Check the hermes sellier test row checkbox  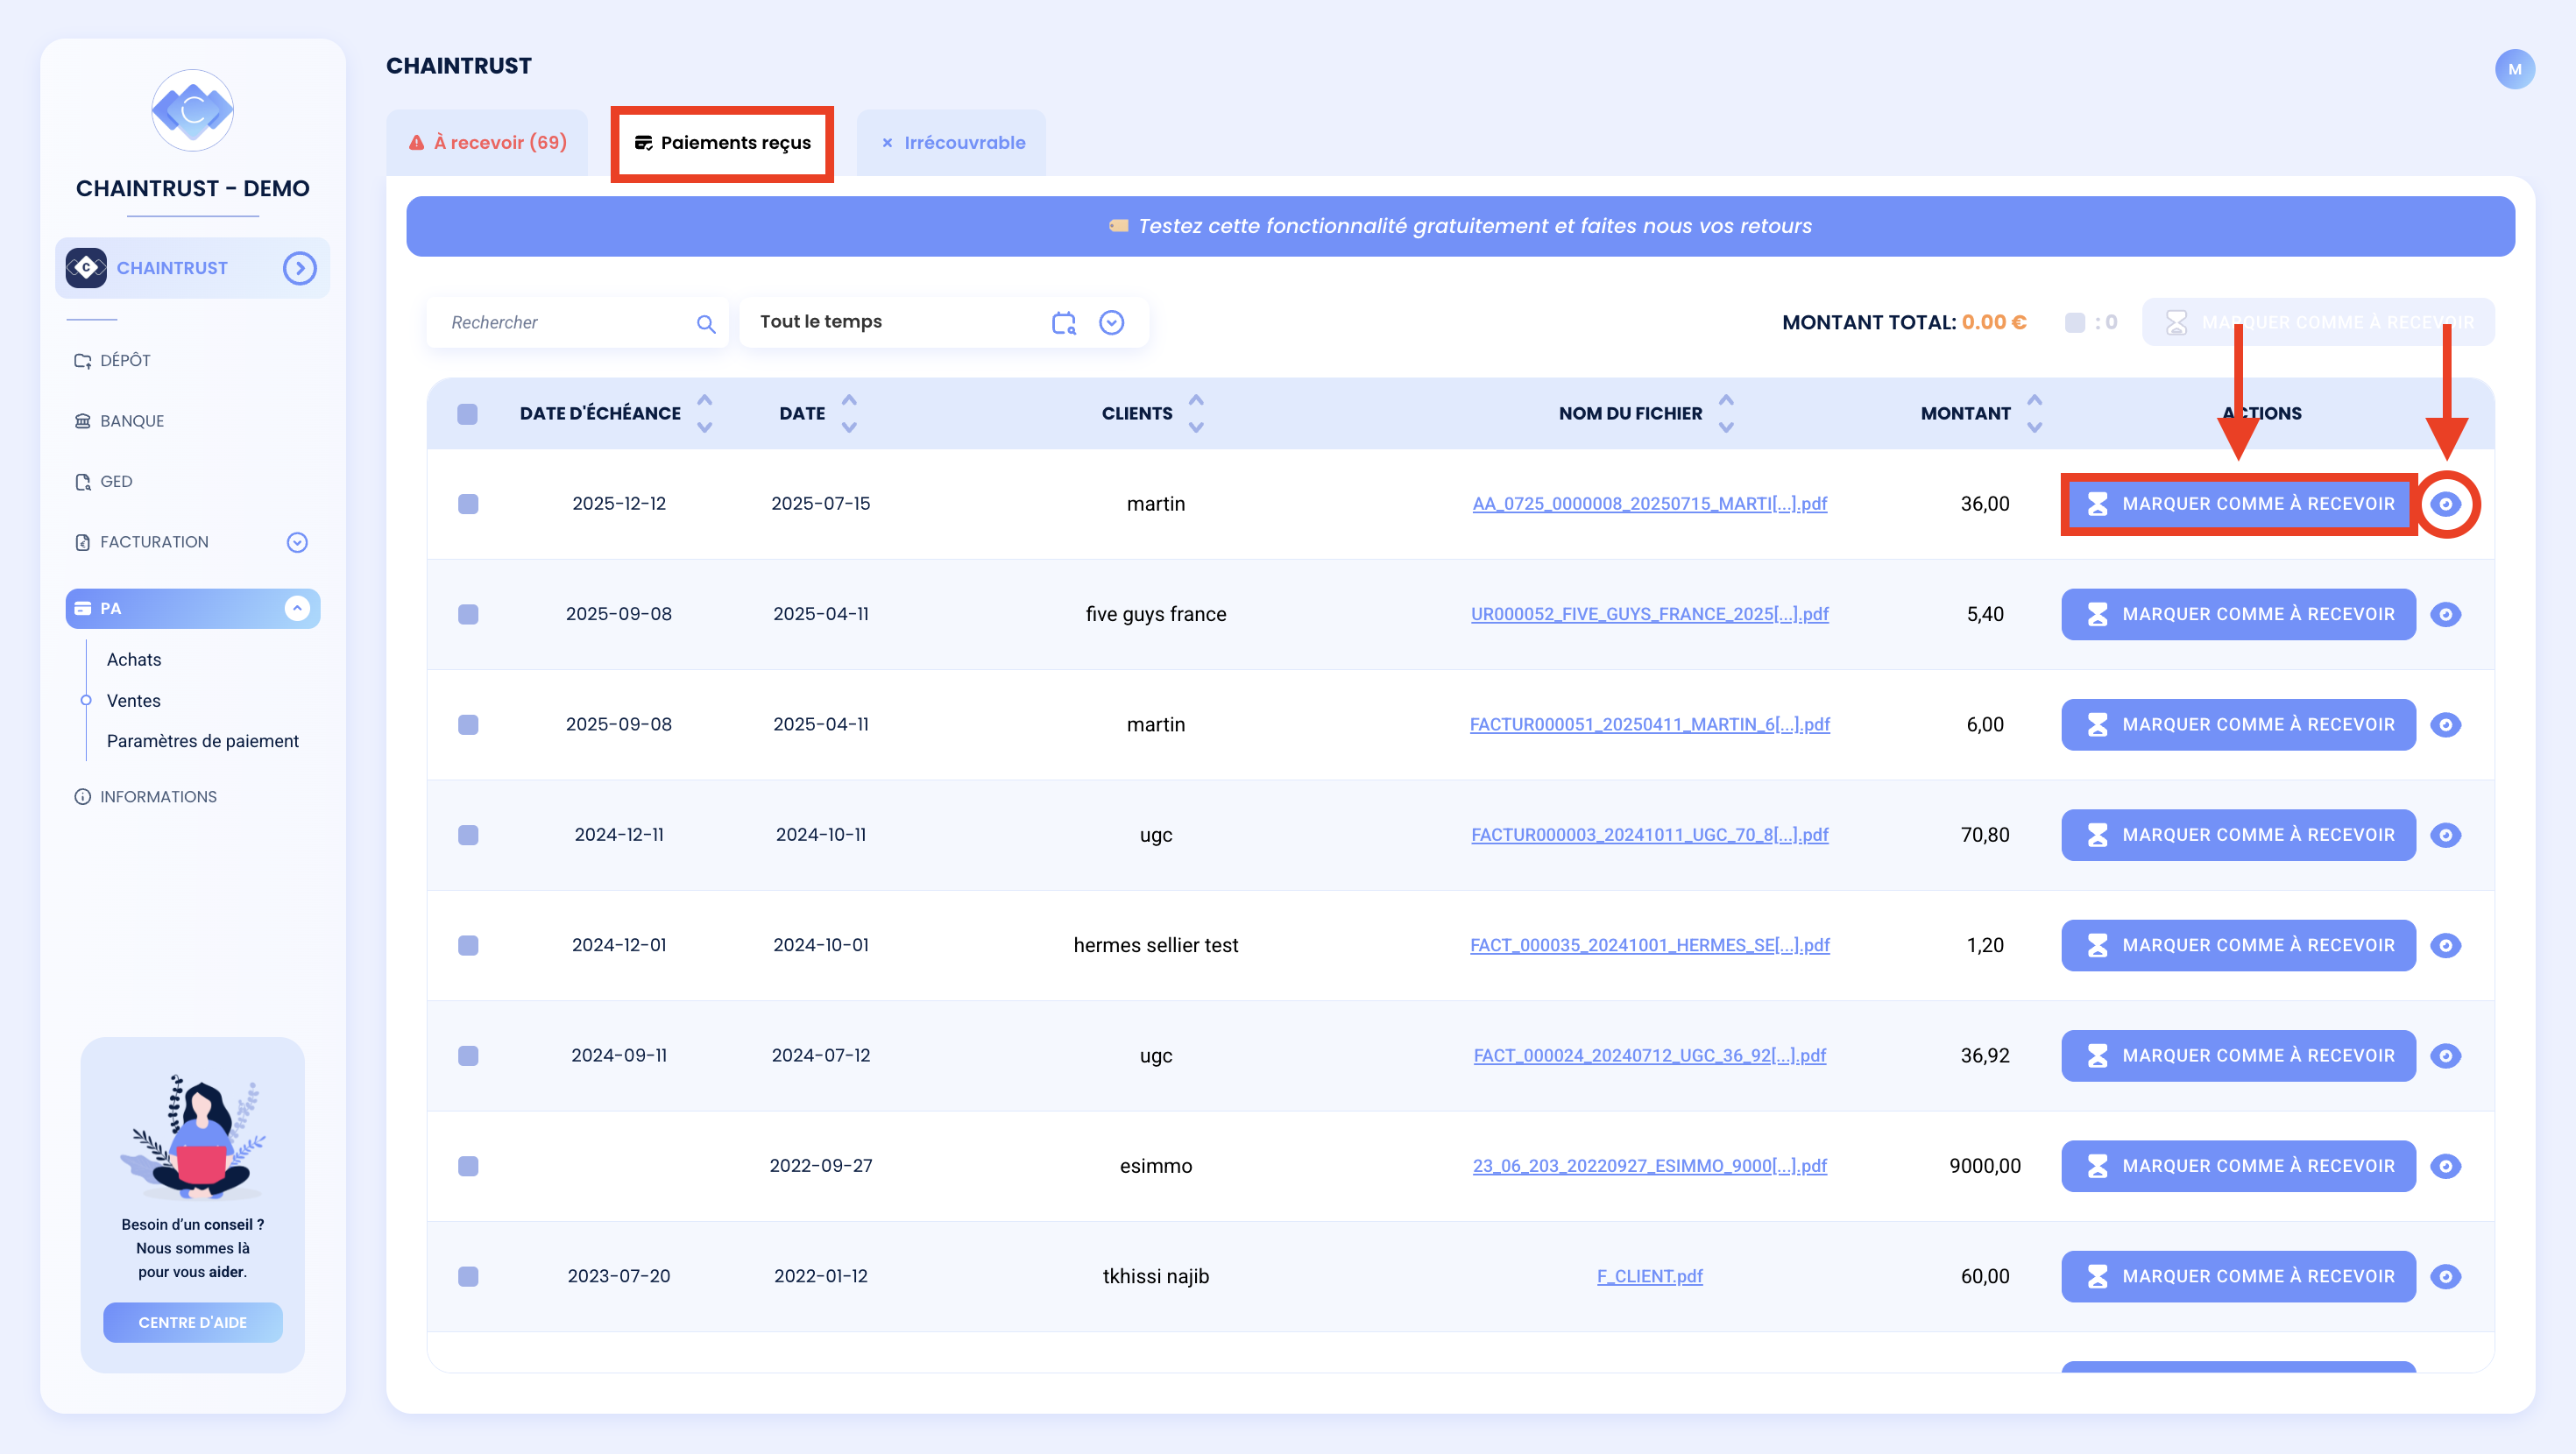(x=468, y=945)
